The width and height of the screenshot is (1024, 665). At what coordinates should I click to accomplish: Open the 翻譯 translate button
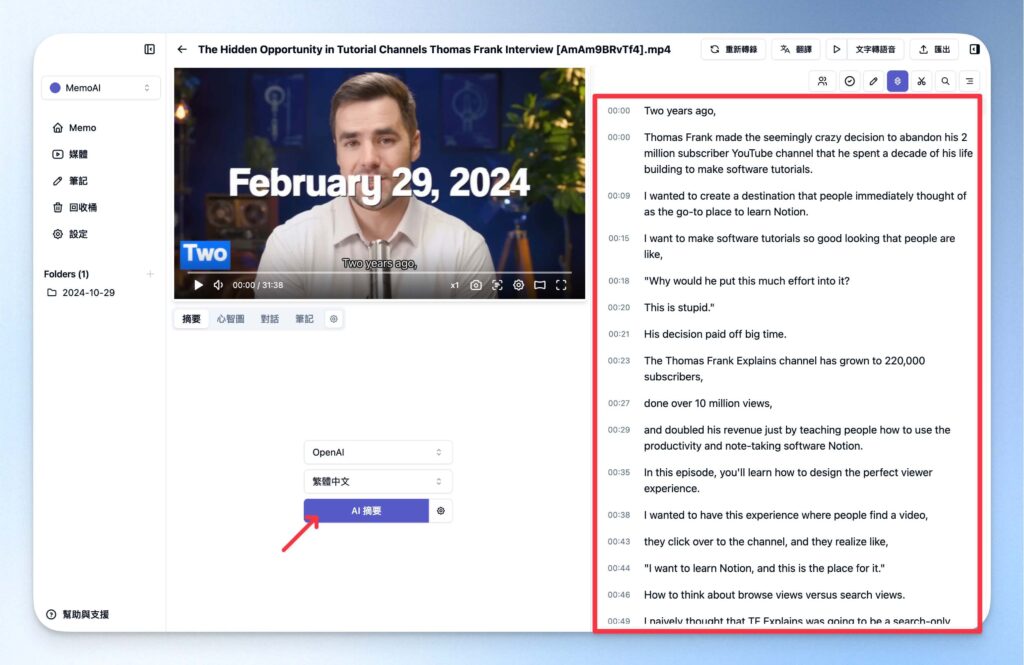pyautogui.click(x=796, y=49)
